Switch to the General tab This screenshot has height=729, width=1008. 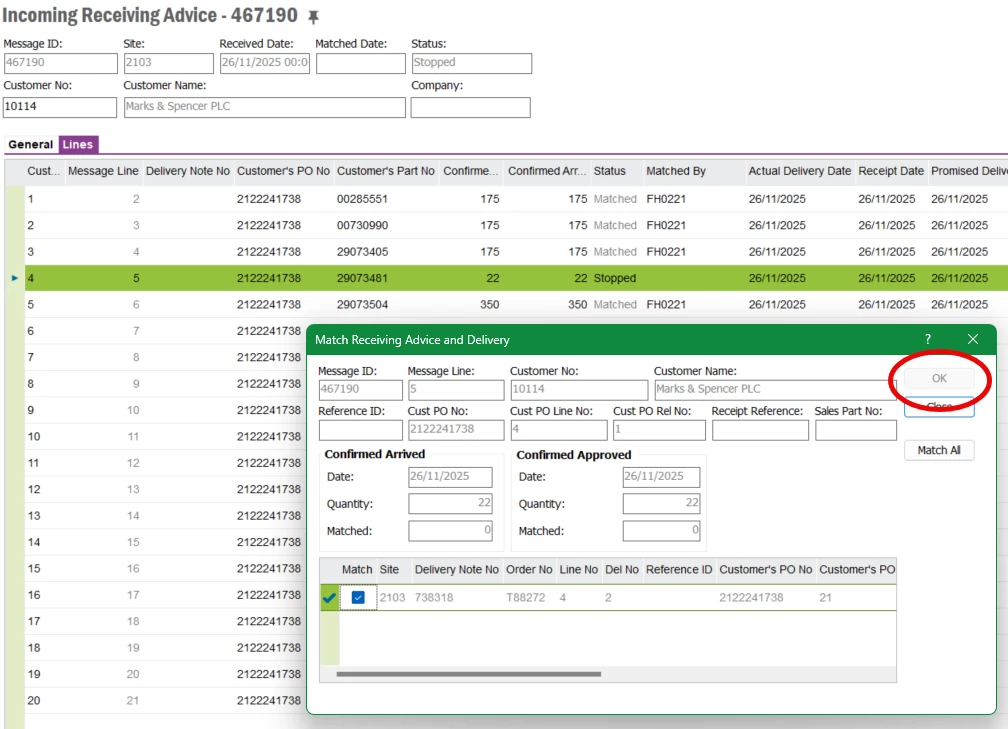(30, 145)
